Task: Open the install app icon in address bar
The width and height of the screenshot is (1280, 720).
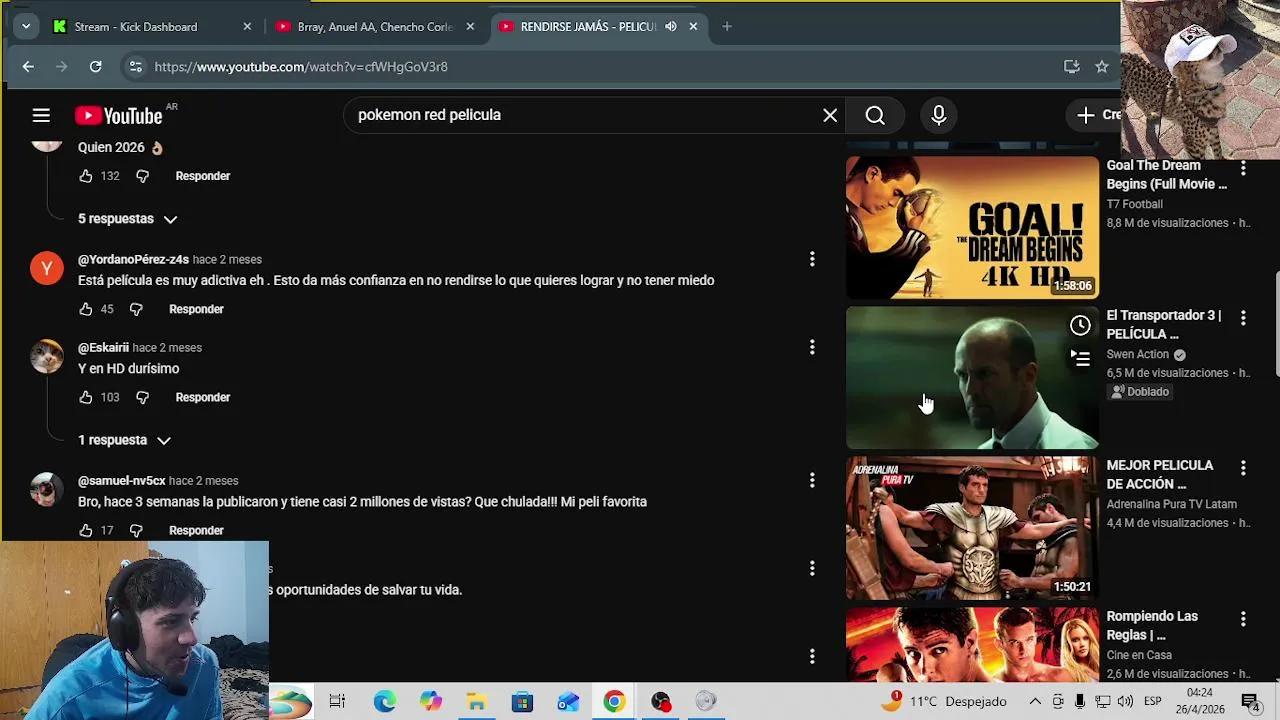Action: [1071, 66]
